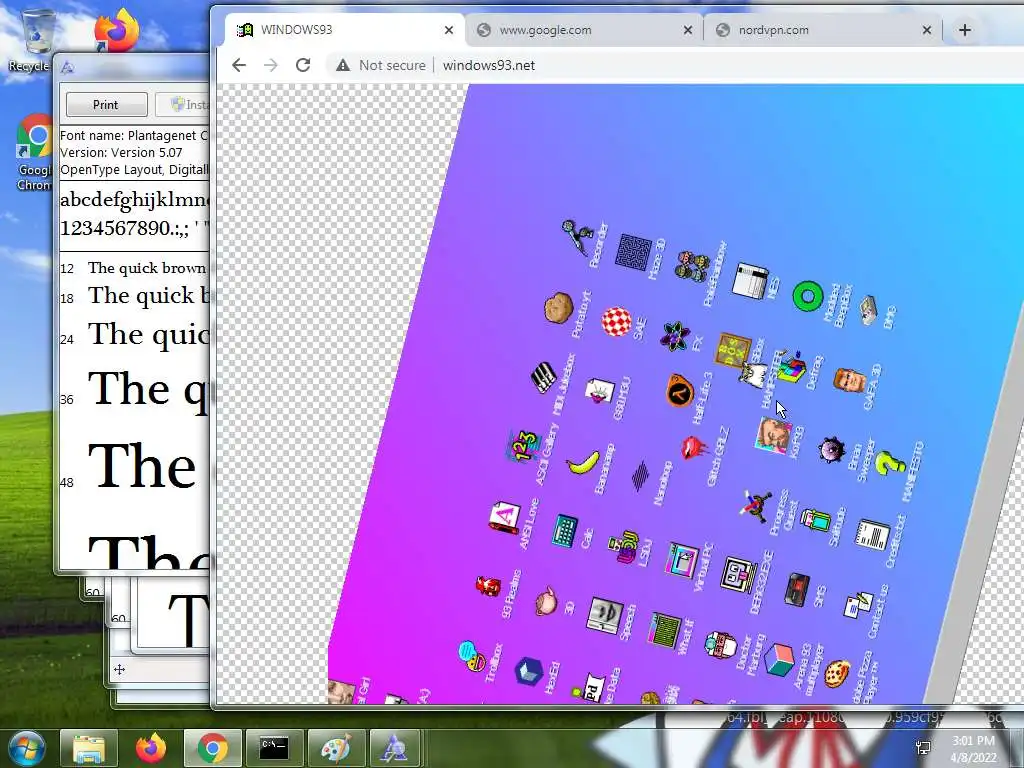This screenshot has height=768, width=1024.
Task: Open the 3D teapot icon
Action: (x=545, y=601)
